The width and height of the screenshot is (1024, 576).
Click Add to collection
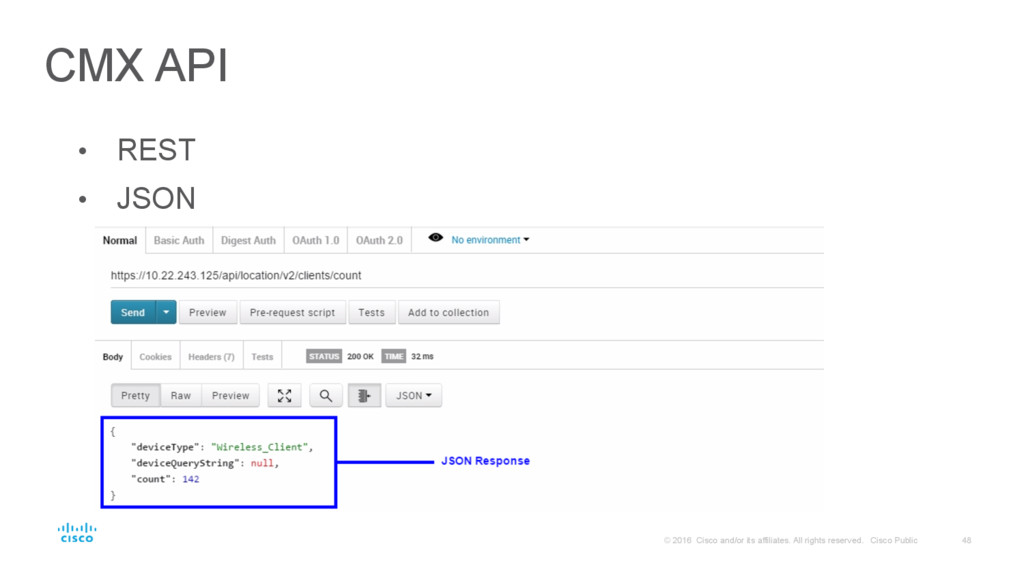pyautogui.click(x=449, y=312)
